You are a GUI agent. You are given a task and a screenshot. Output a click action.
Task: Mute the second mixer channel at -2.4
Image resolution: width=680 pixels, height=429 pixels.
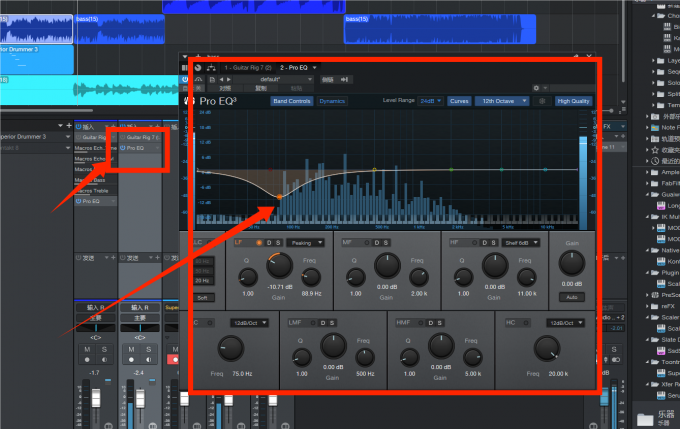(131, 349)
